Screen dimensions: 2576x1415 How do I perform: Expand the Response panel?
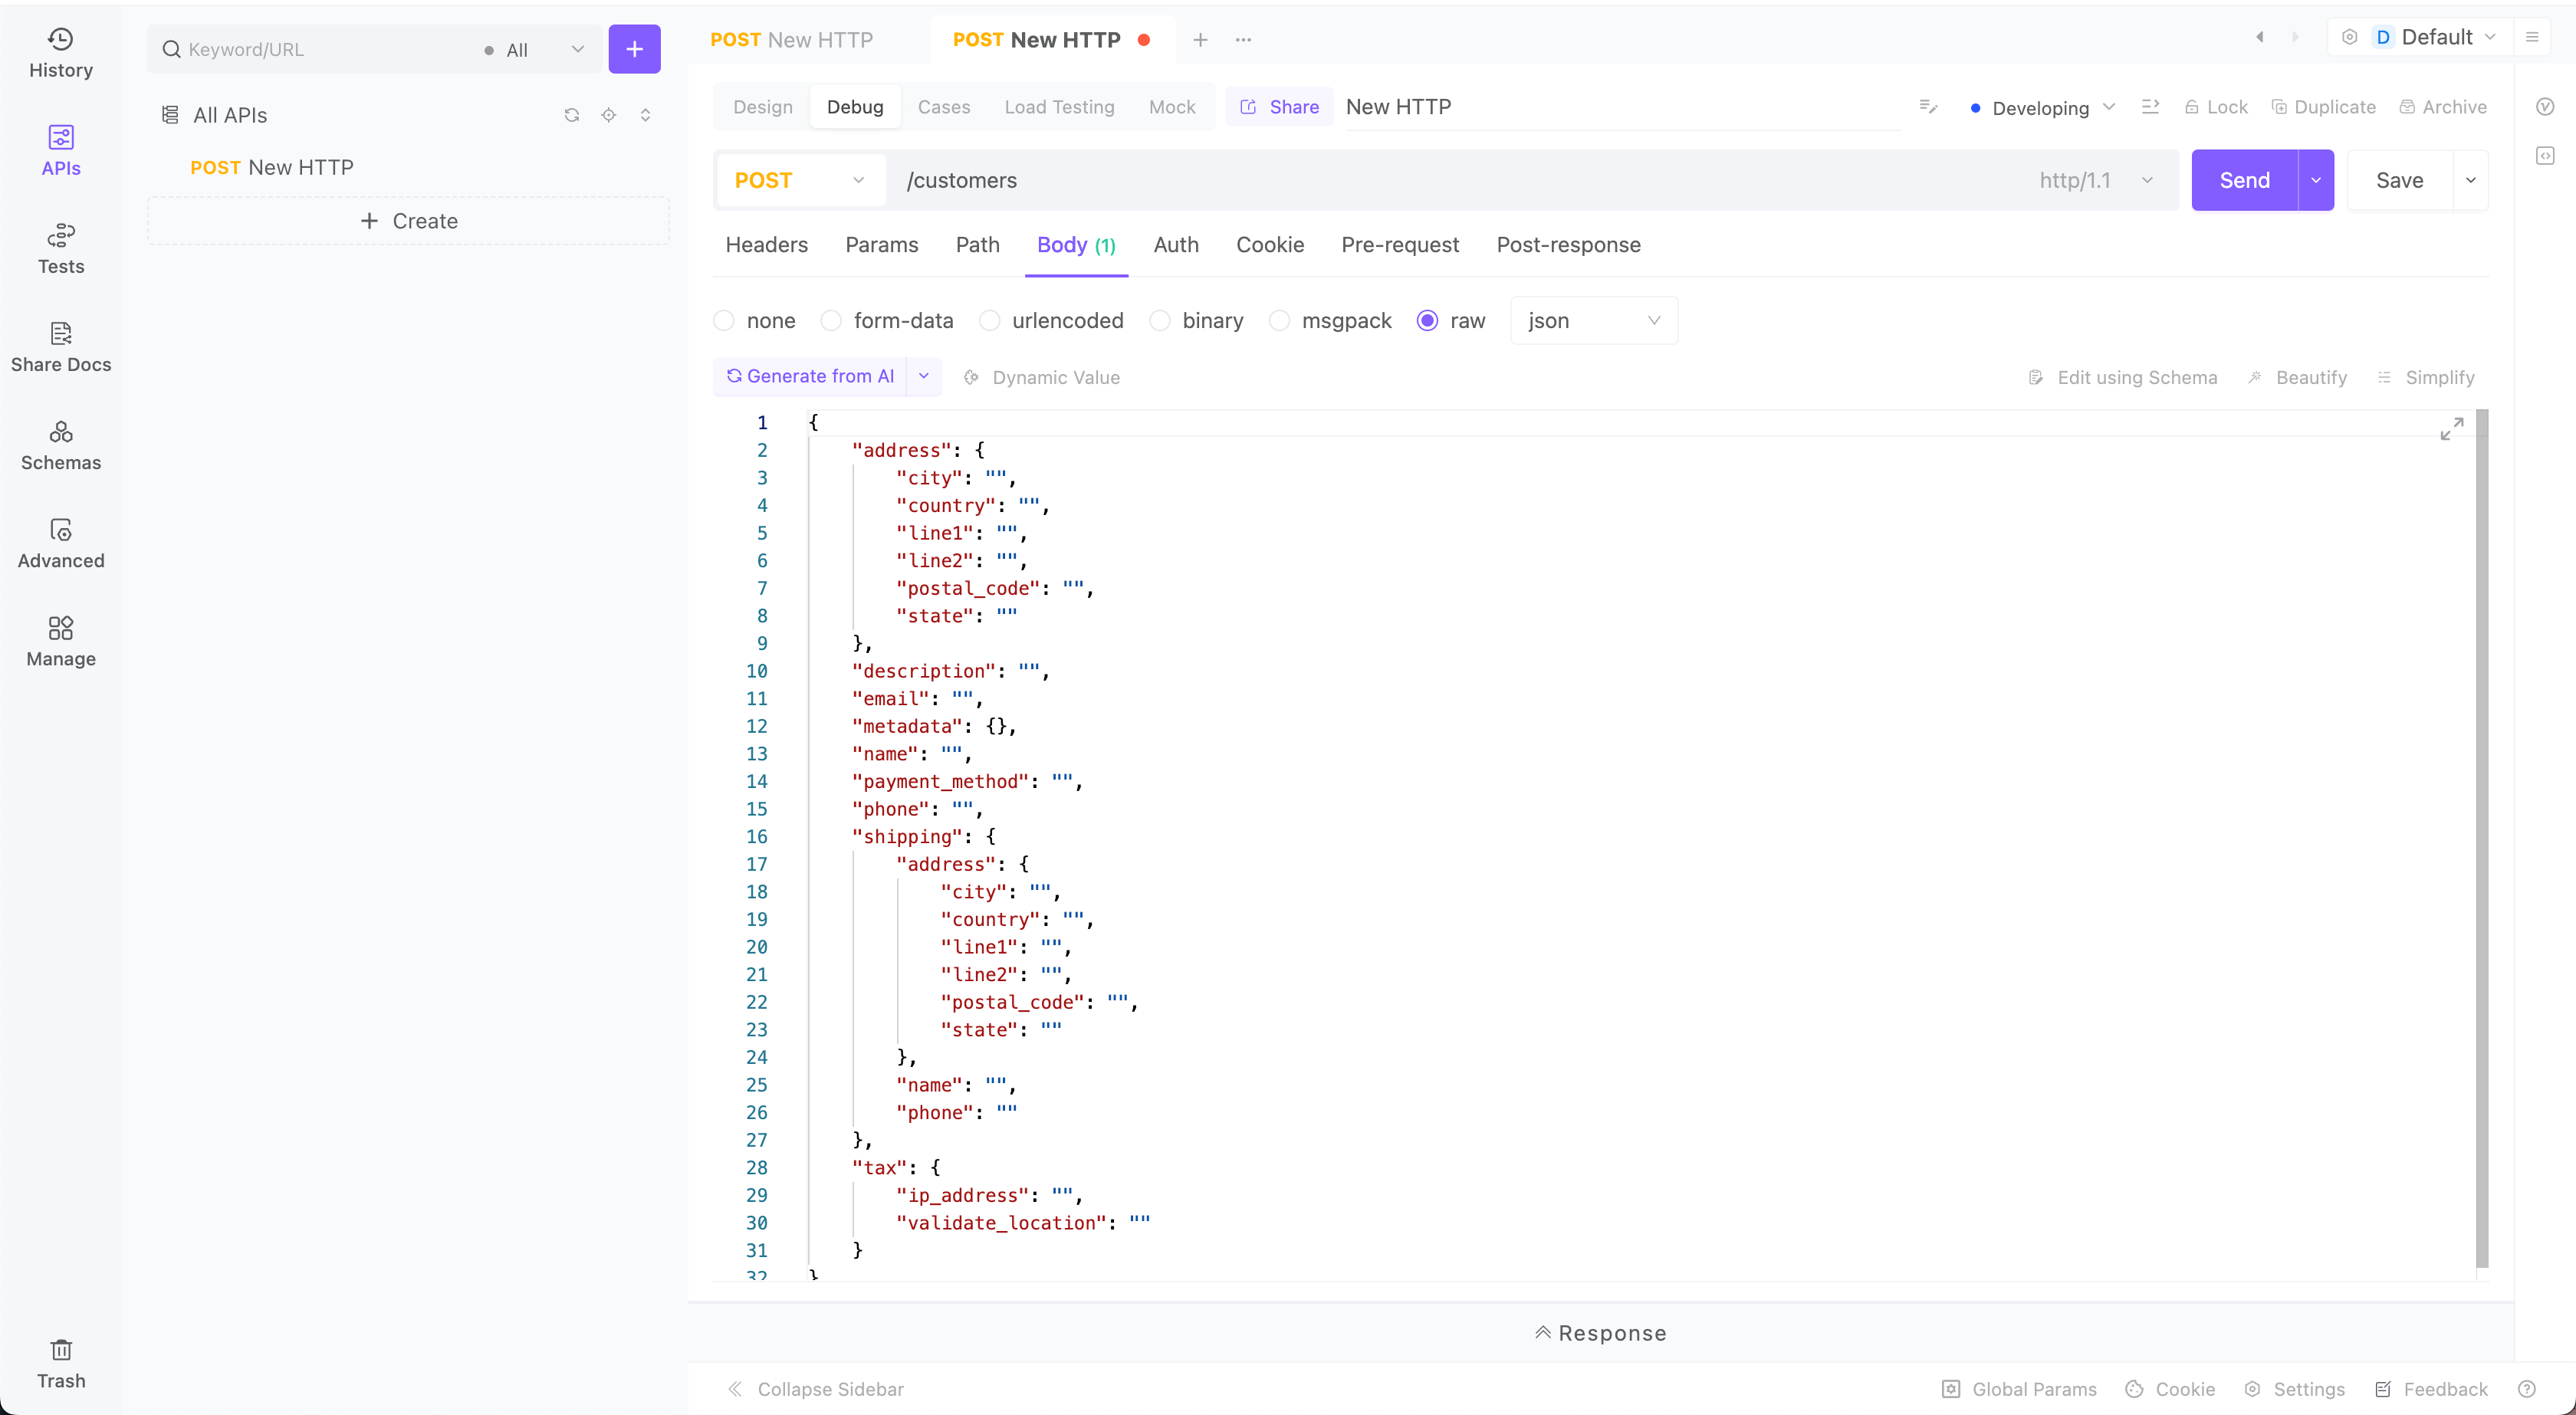[x=1601, y=1333]
